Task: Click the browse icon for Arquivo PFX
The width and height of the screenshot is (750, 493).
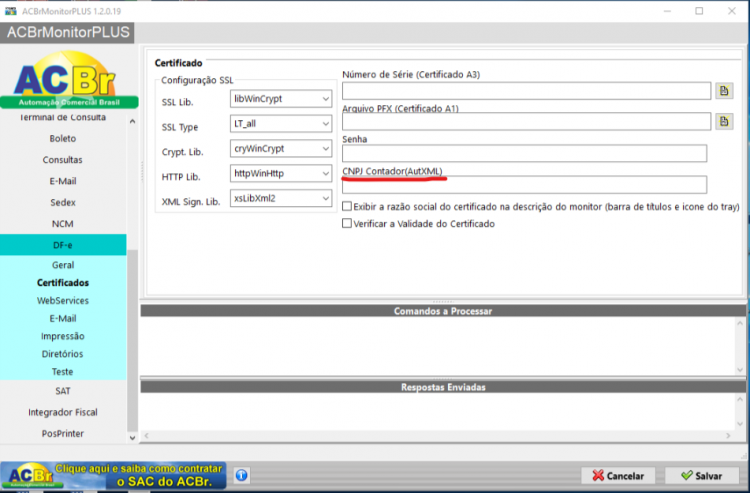Action: tap(724, 121)
